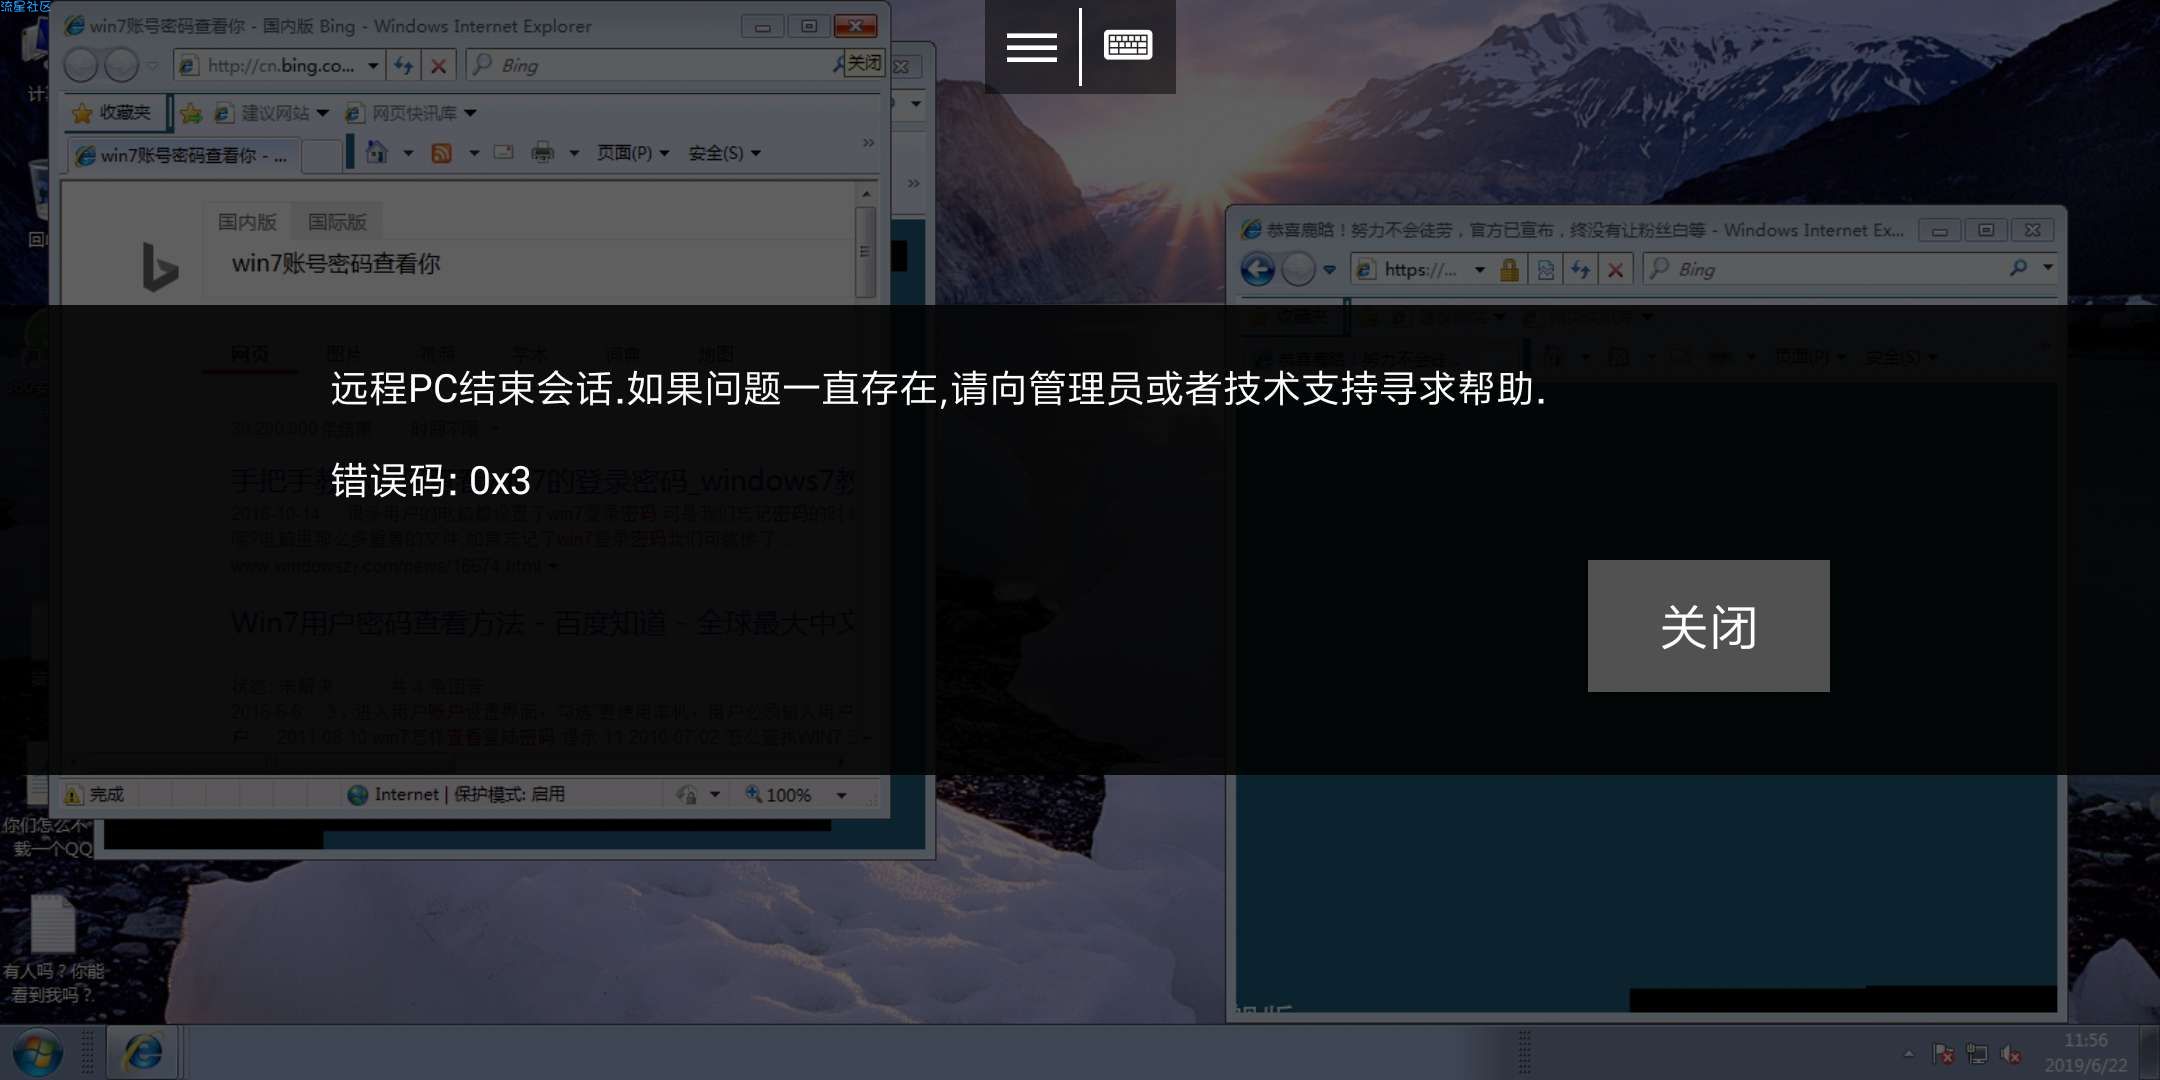Expand the command bar overflow chevron in the left IE window

pos(868,143)
